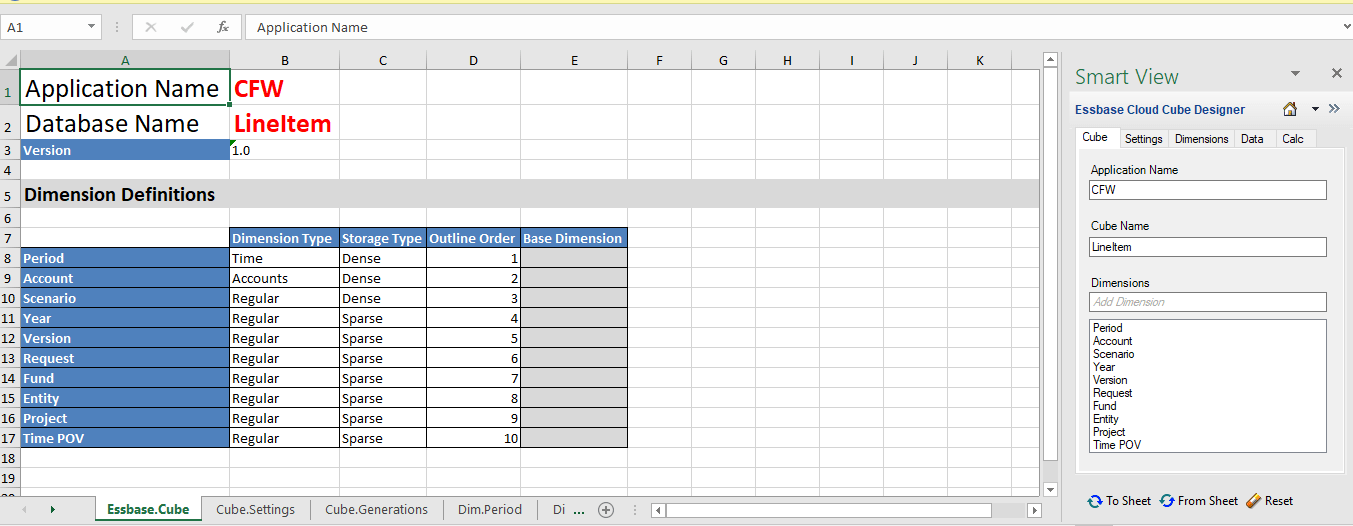Select Time POV in the Dimensions list
This screenshot has height=526, width=1353.
[x=1116, y=445]
